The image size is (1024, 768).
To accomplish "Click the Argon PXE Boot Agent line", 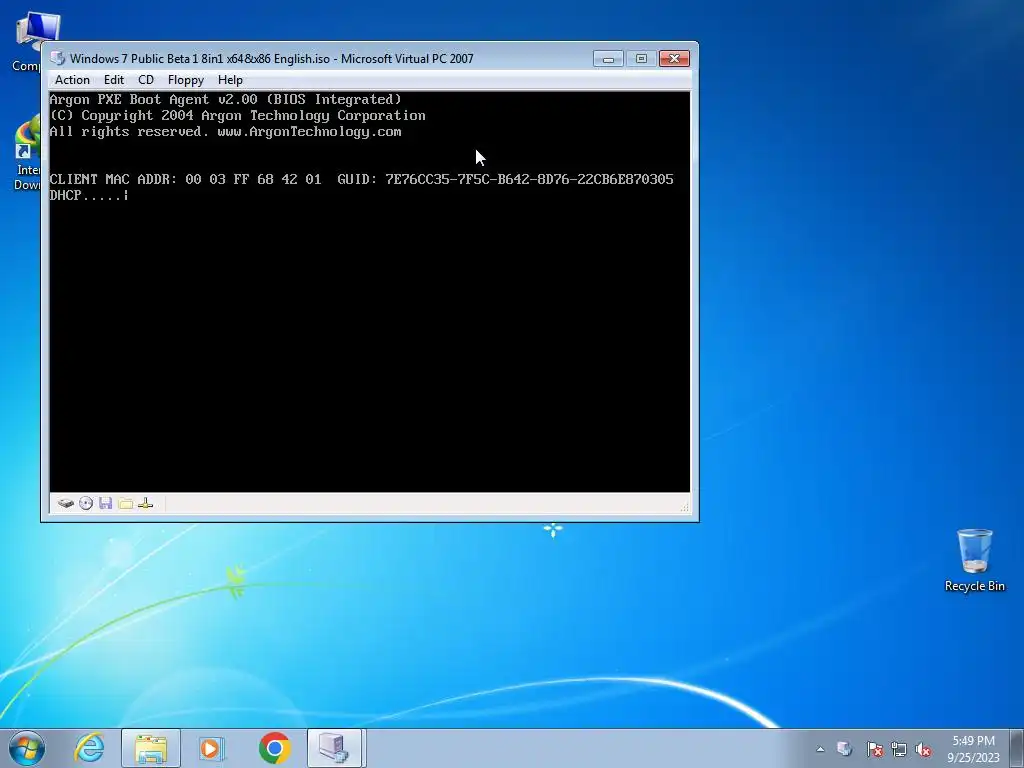I will [x=225, y=99].
